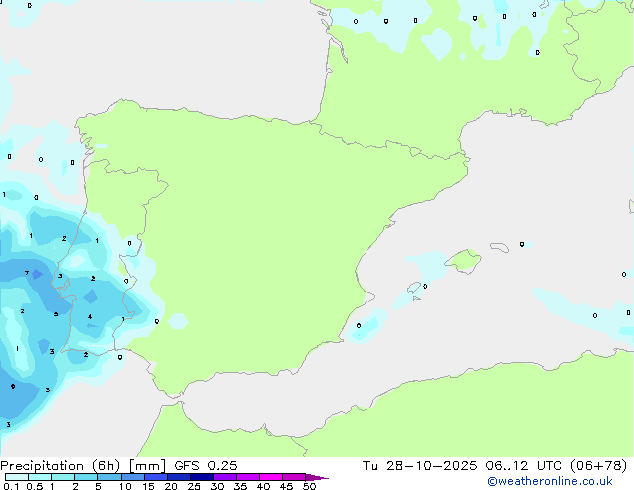The height and width of the screenshot is (490, 634).
Task: Click the 2–5 mm legend color box
Action: (x=86, y=477)
